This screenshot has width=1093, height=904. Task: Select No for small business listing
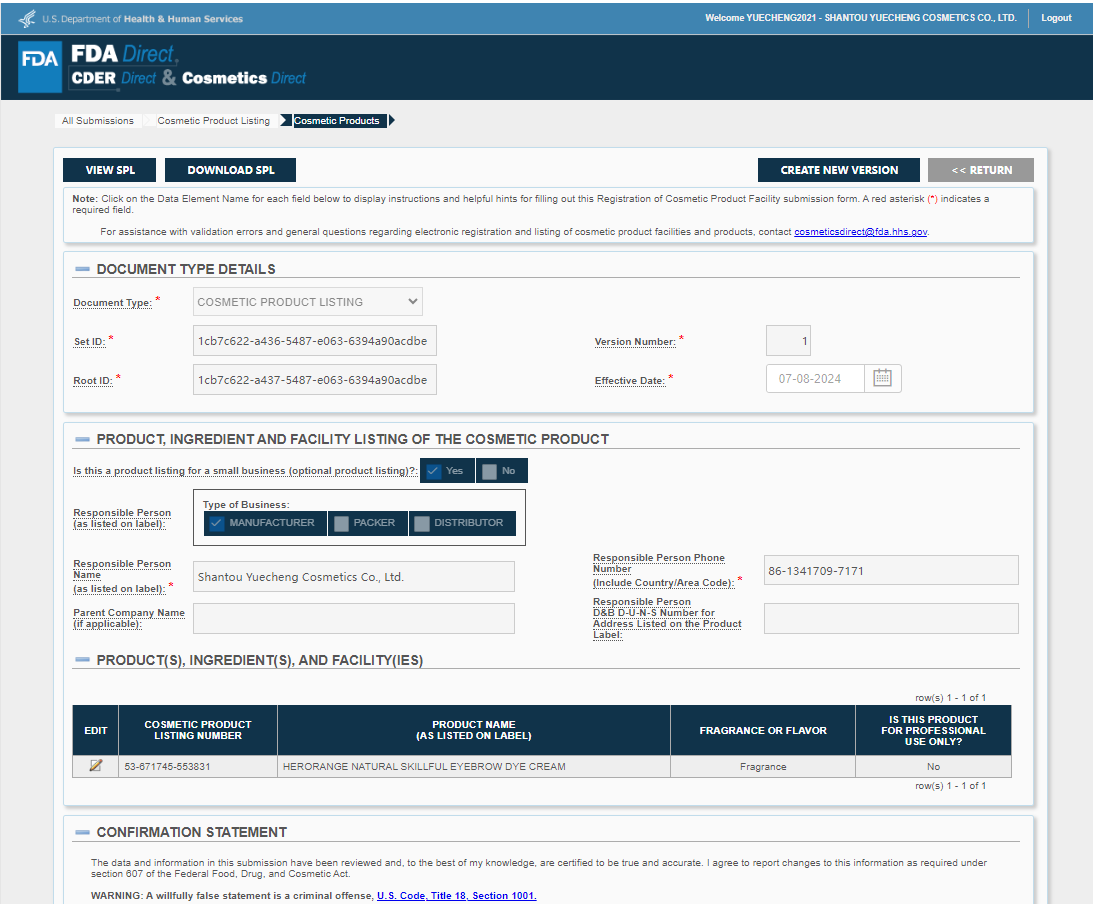click(x=489, y=471)
